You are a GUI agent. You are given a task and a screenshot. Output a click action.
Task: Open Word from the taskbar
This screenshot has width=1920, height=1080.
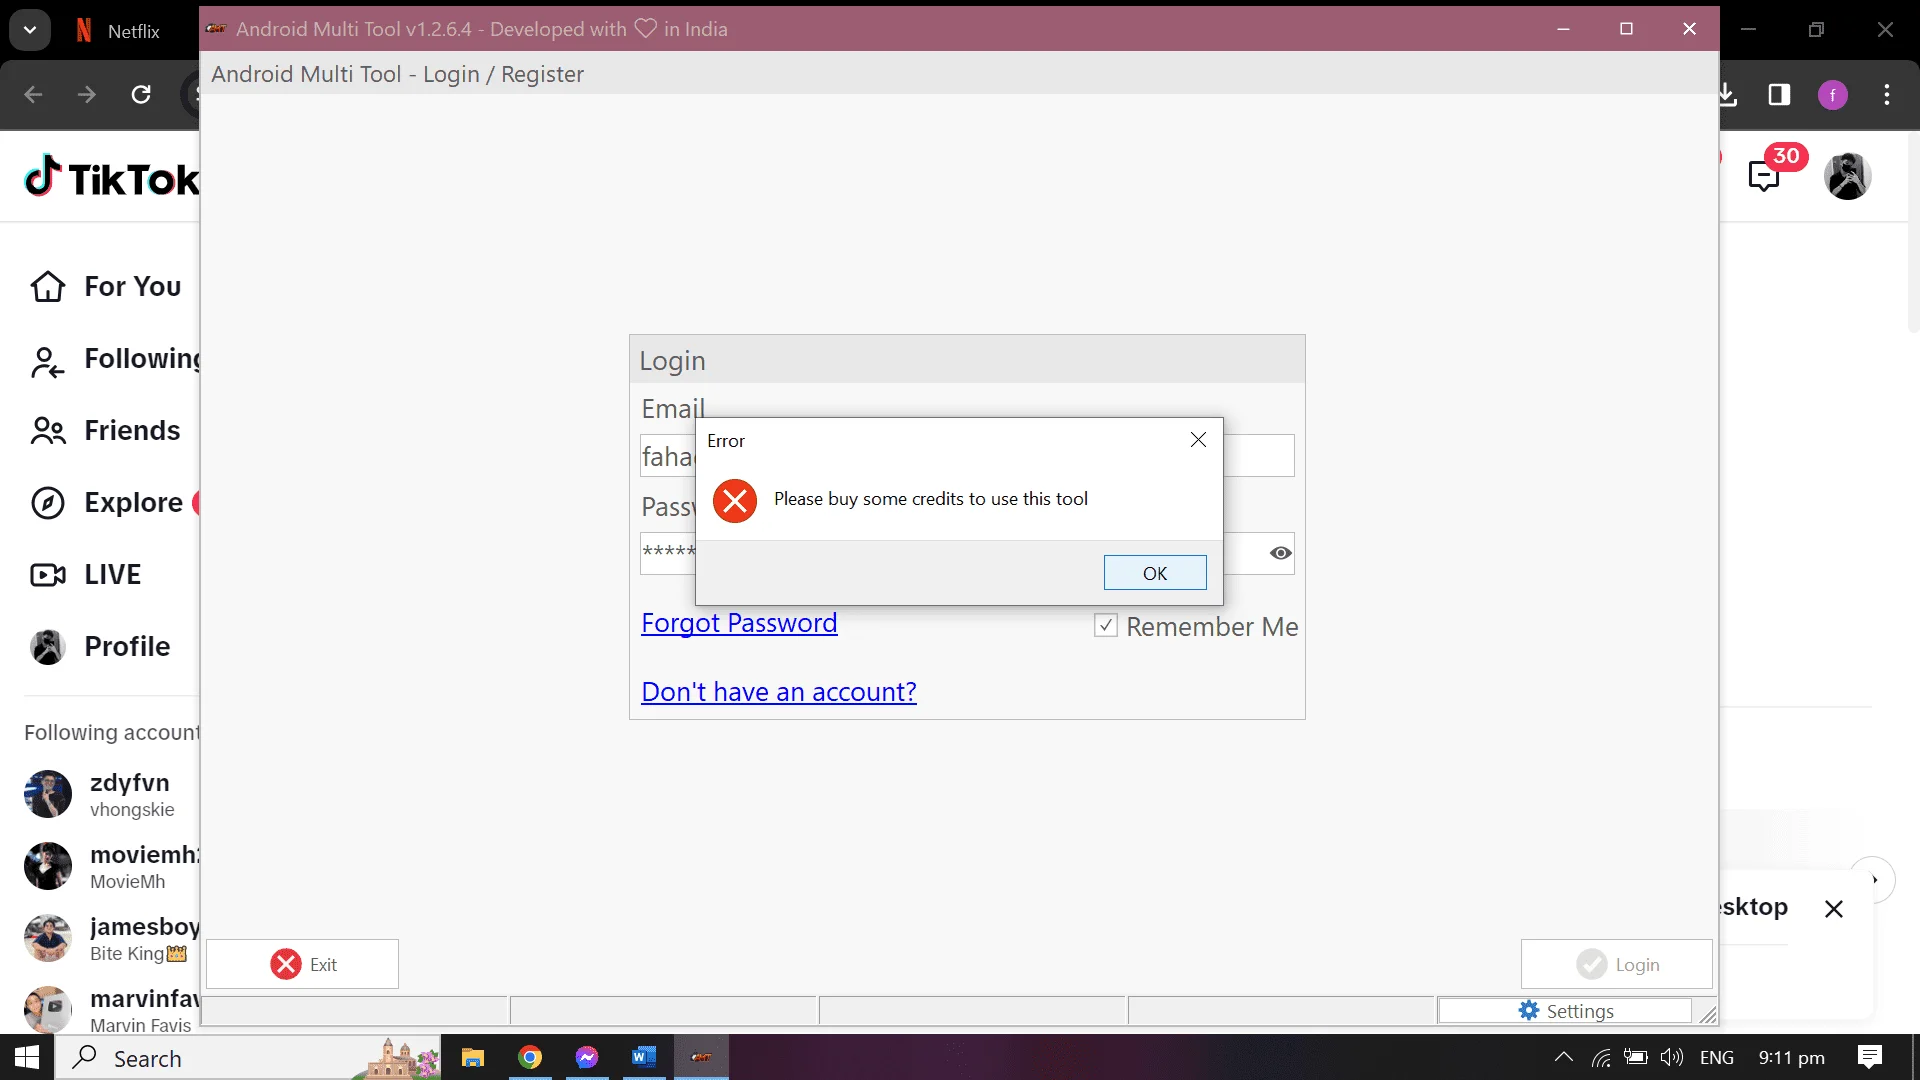pos(644,1057)
